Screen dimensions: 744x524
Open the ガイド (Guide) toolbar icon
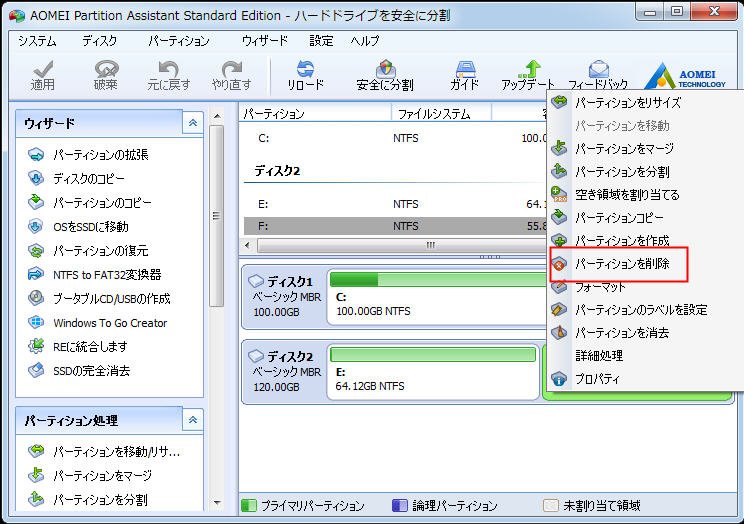pos(464,75)
